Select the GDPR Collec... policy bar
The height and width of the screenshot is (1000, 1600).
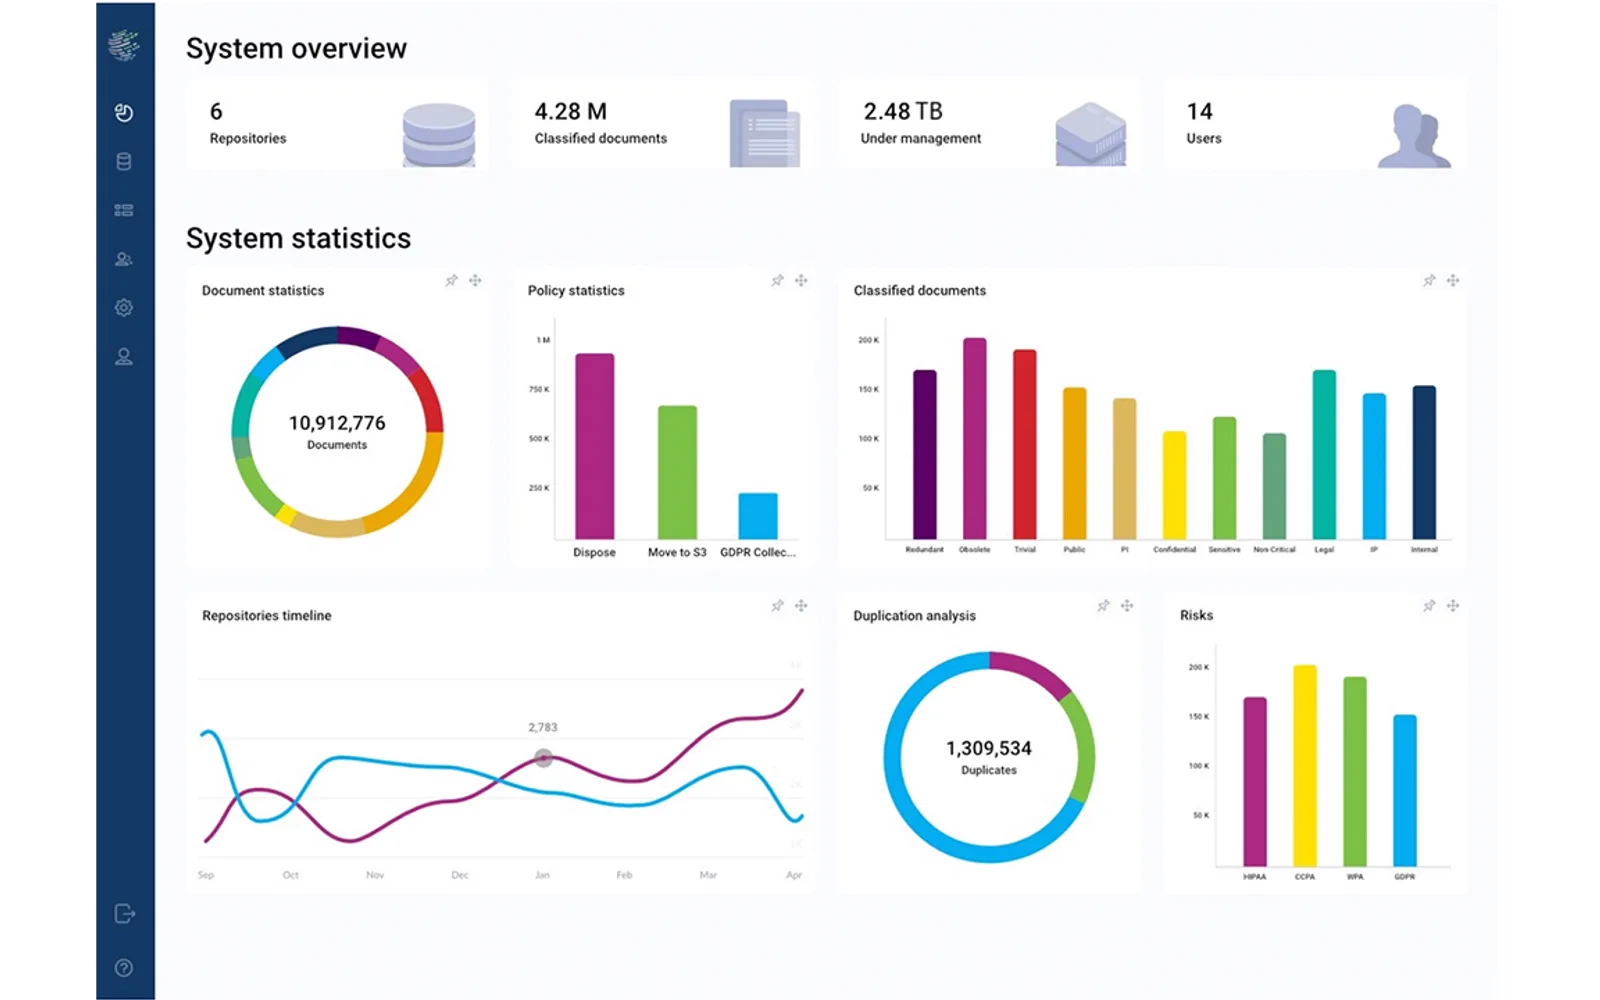tap(758, 516)
